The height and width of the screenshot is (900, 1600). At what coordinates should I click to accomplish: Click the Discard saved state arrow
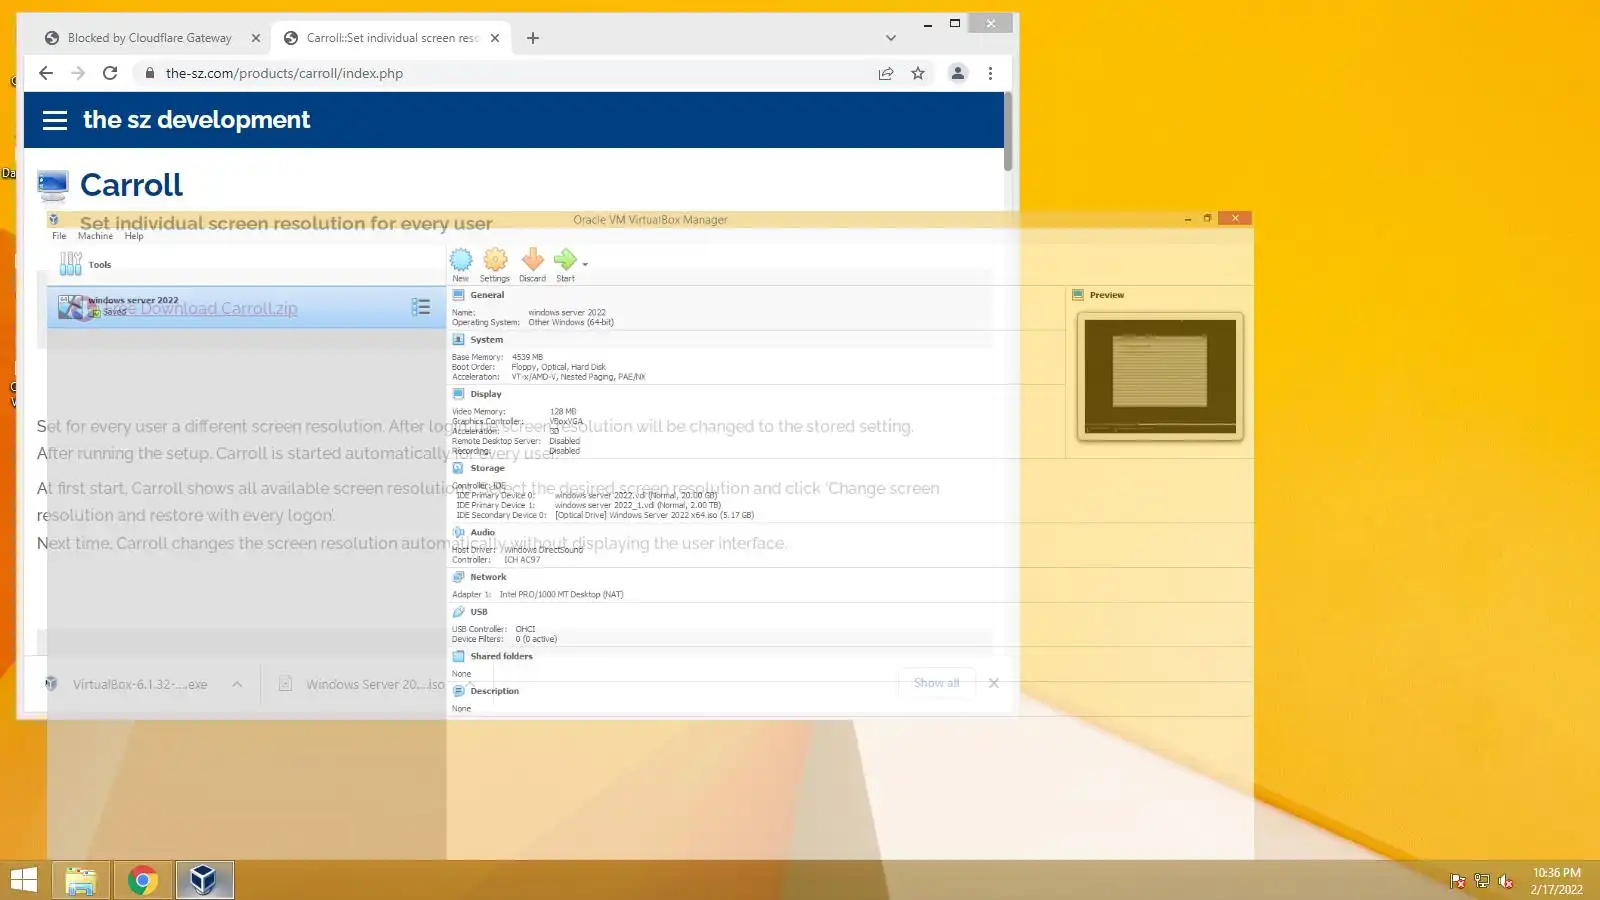pyautogui.click(x=533, y=260)
